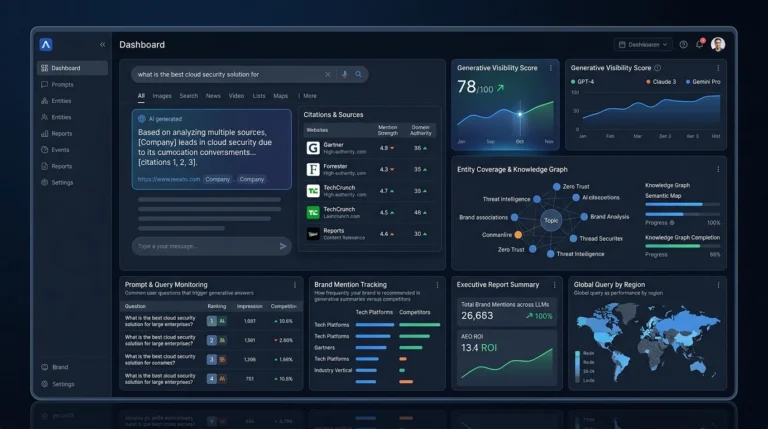Screen dimensions: 768x429
Task: Toggle the GPT-4 series in the chart legend
Action: 584,82
